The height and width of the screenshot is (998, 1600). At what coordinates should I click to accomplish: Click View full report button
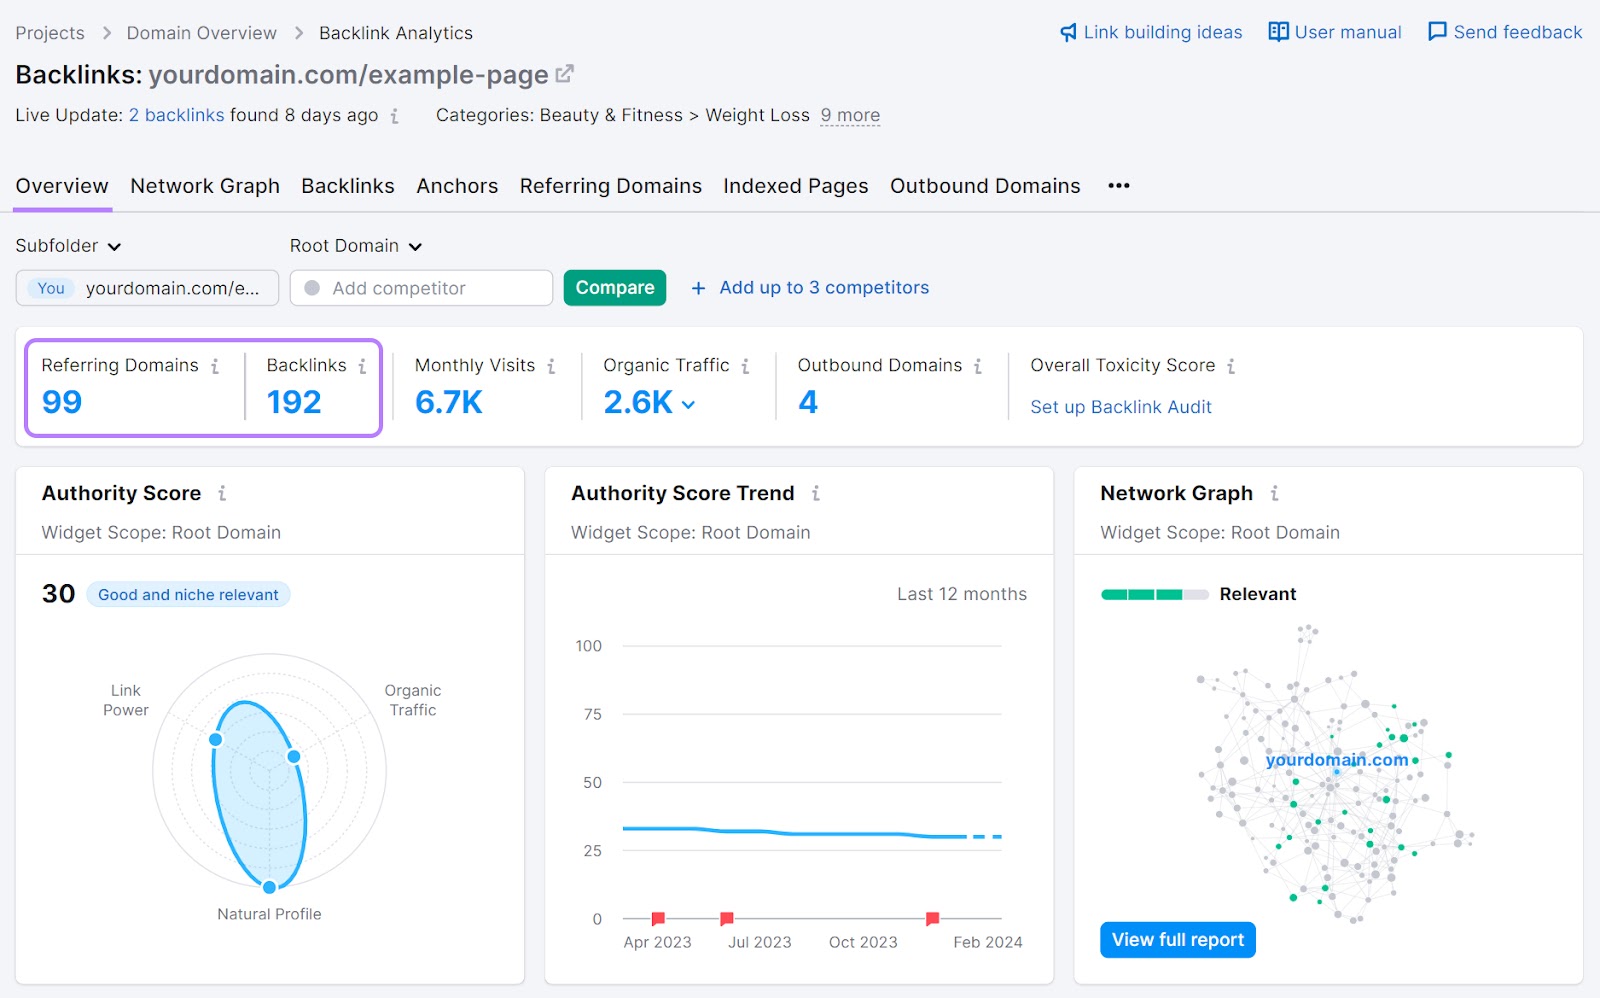click(1178, 940)
